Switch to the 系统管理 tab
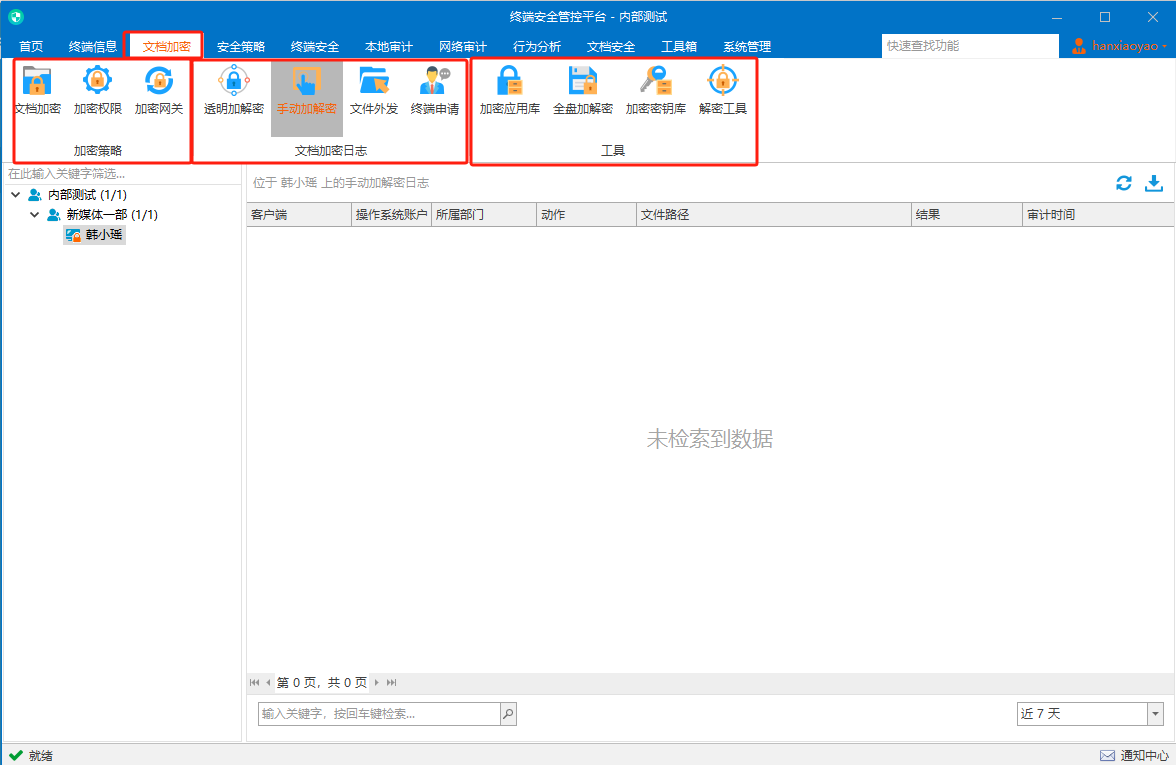 [747, 46]
